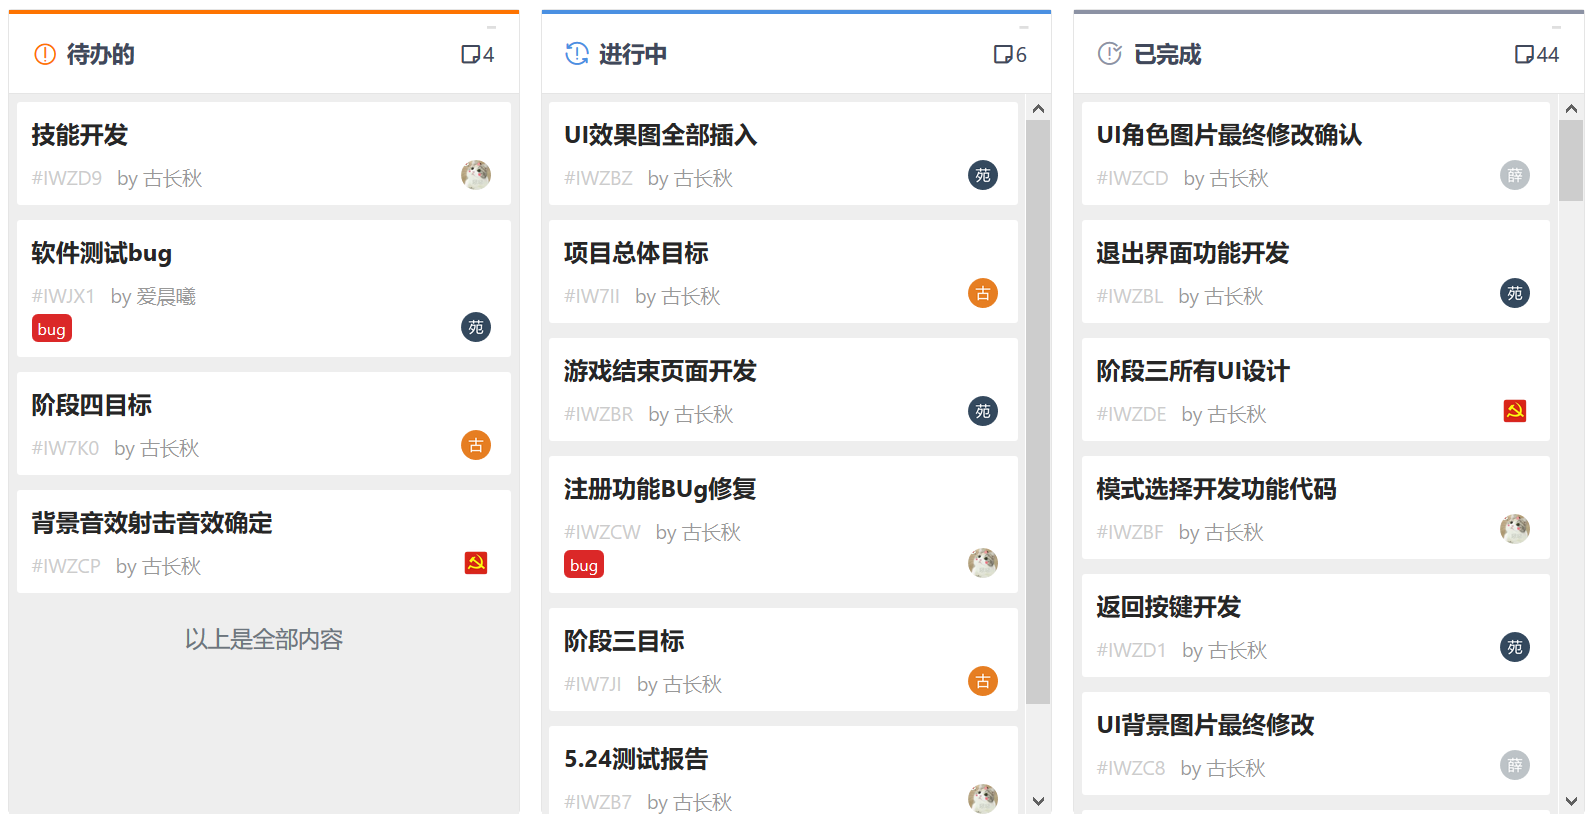Open the 模式选择开发功能代码 issue
This screenshot has width=1596, height=829.
pos(1217,489)
